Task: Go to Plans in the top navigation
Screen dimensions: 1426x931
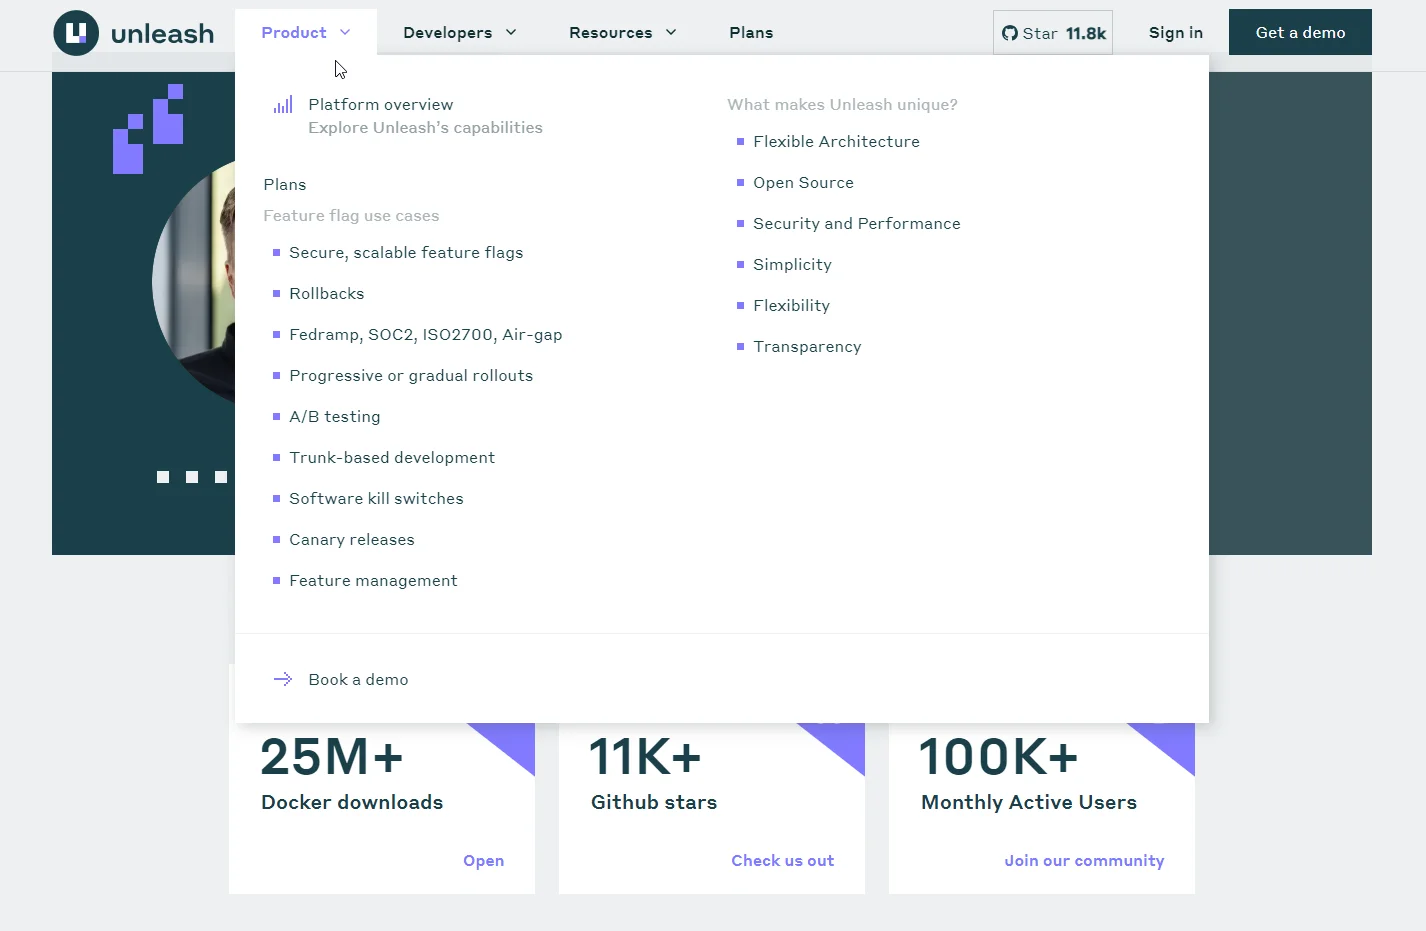Action: (x=751, y=32)
